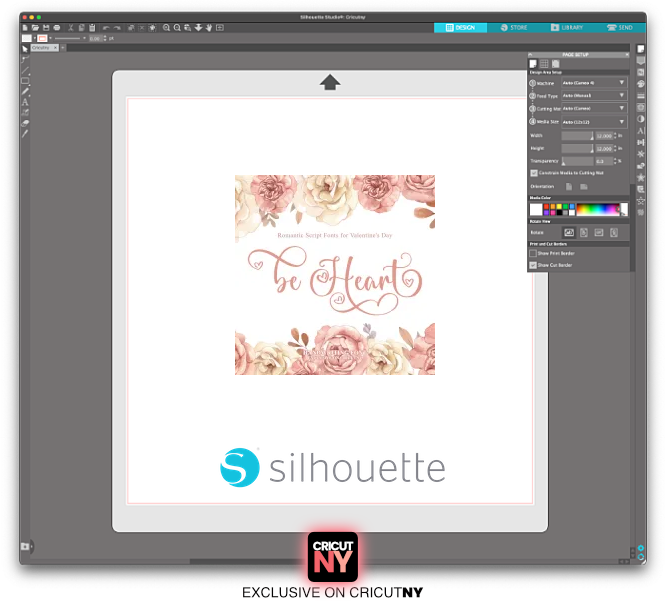Open the Machine dropdown
The width and height of the screenshot is (665, 604).
594,83
